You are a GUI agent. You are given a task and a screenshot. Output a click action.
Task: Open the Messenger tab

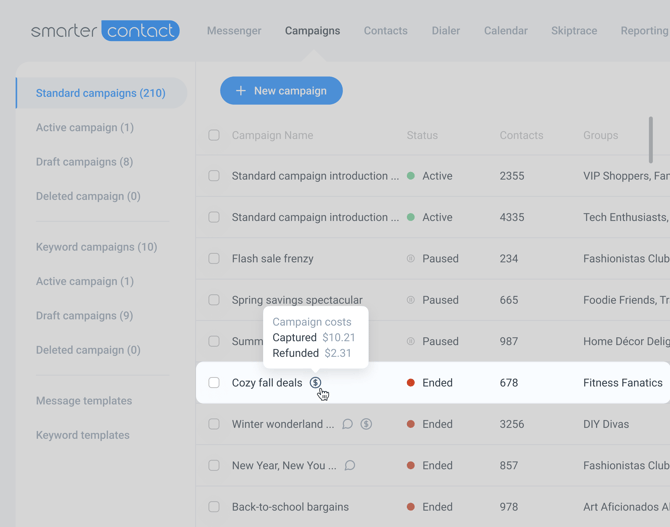click(234, 31)
